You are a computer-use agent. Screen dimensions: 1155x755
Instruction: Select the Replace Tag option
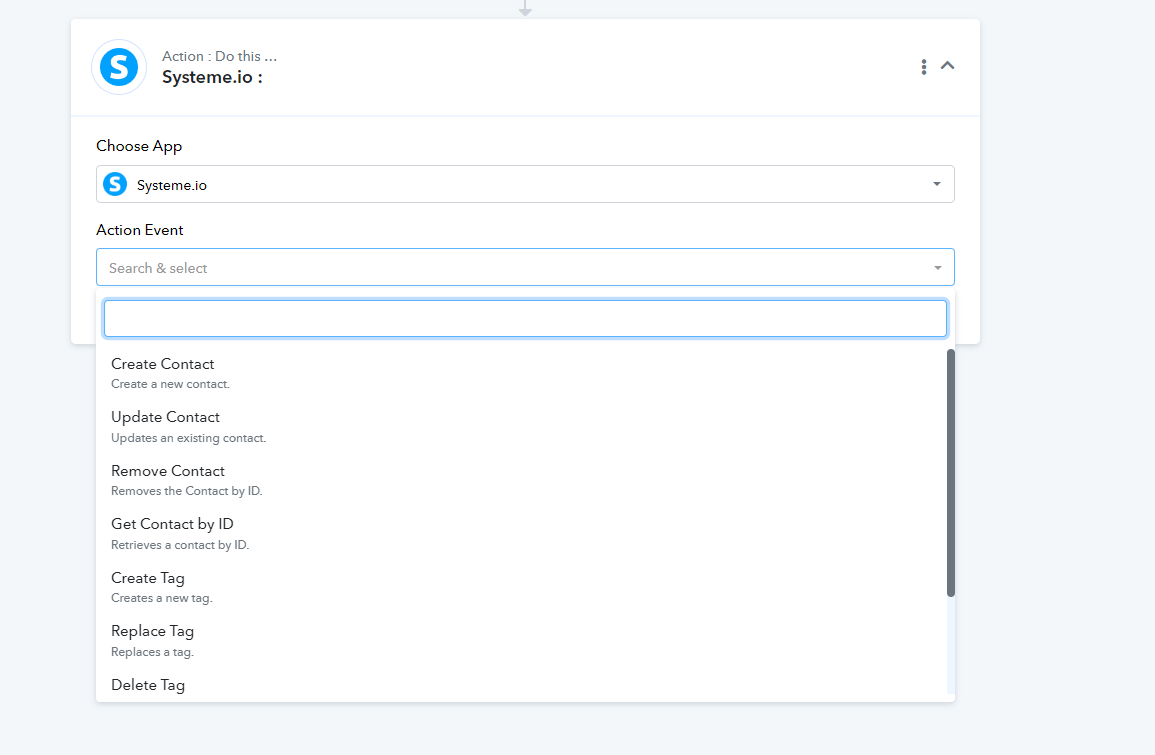point(153,631)
